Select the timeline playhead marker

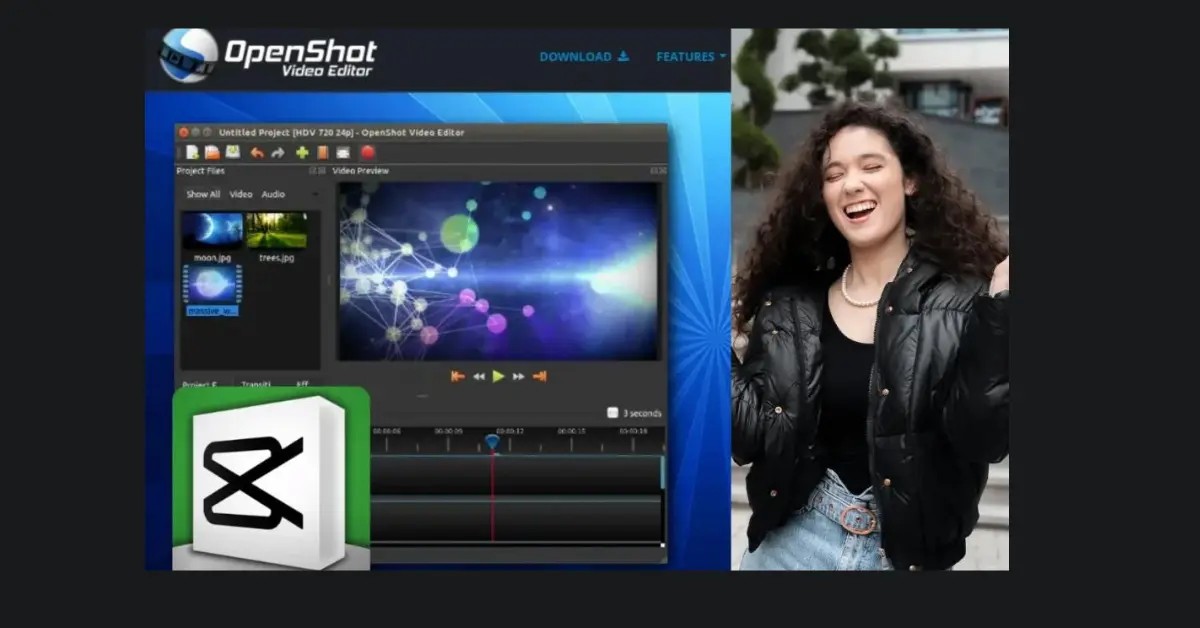(490, 441)
